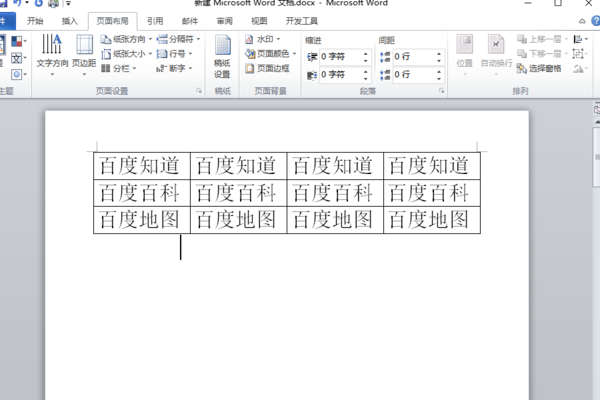The height and width of the screenshot is (400, 600).
Task: Click 百度地图 in the last table column
Action: (429, 220)
